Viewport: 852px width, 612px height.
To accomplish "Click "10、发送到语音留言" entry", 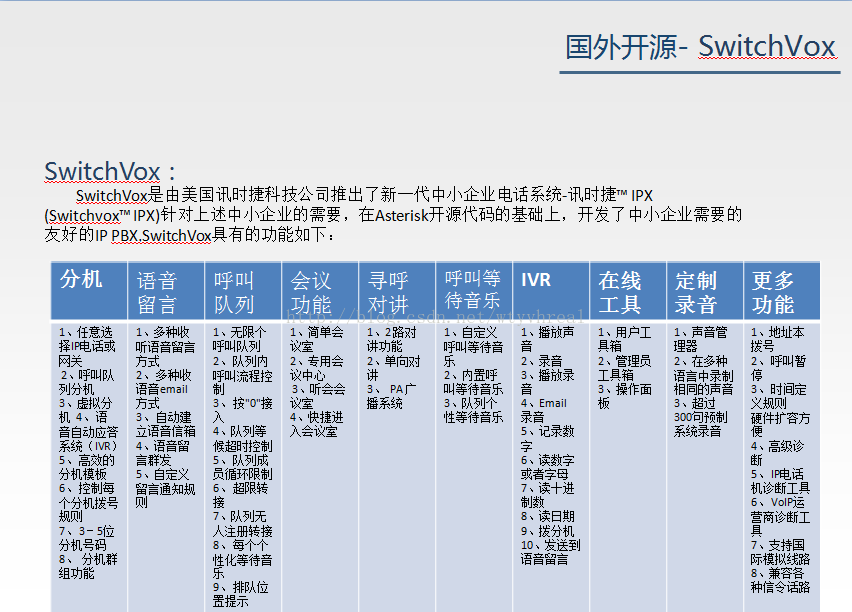I will (550, 552).
